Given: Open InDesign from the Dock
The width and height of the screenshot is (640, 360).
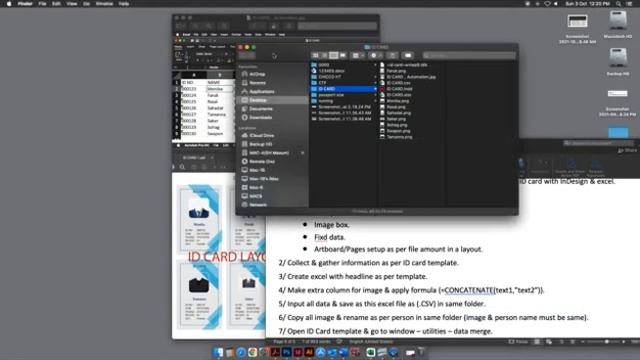Looking at the screenshot, I should pos(298,352).
